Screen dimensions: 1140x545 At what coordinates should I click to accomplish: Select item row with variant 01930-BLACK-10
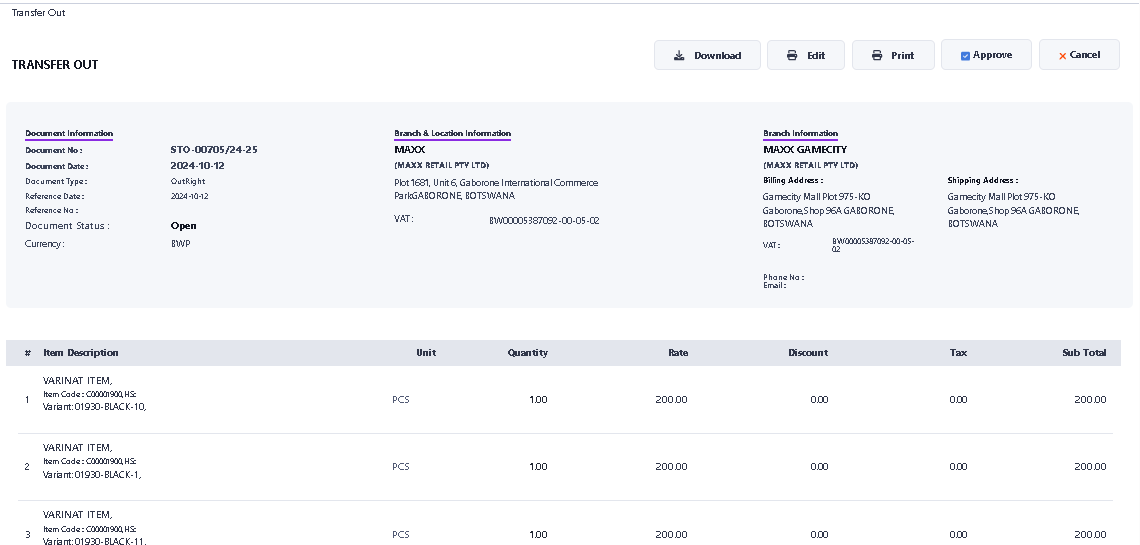click(x=94, y=406)
